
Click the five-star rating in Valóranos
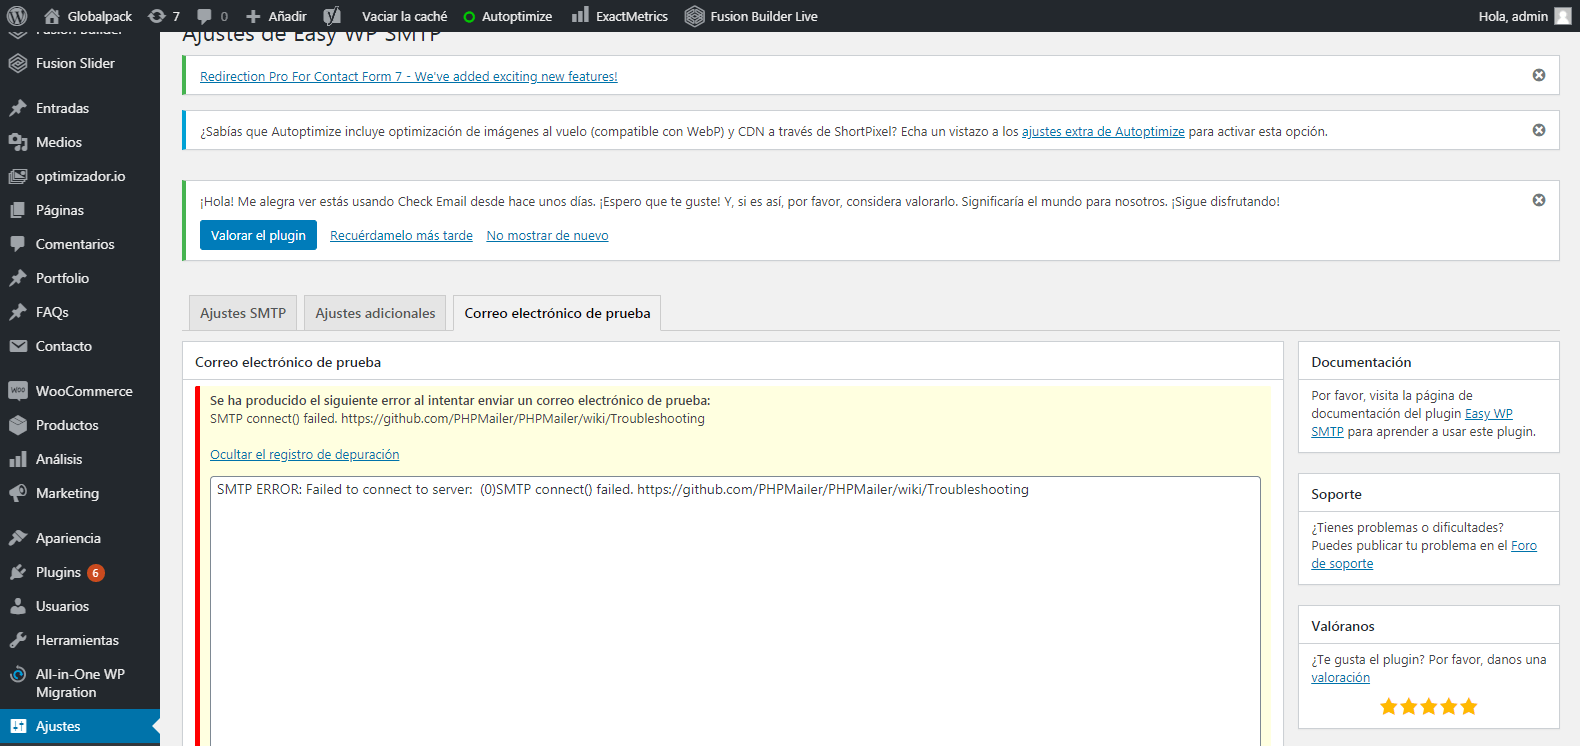click(1428, 707)
